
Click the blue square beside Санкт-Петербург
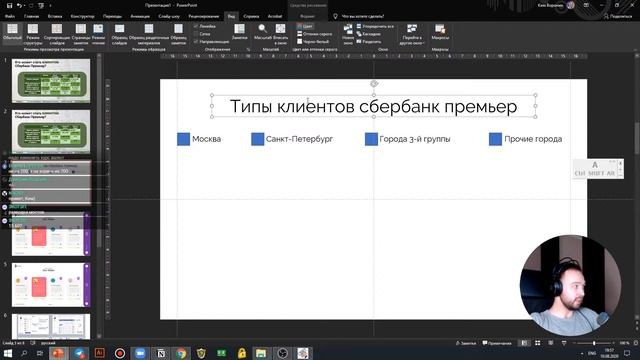[258, 139]
